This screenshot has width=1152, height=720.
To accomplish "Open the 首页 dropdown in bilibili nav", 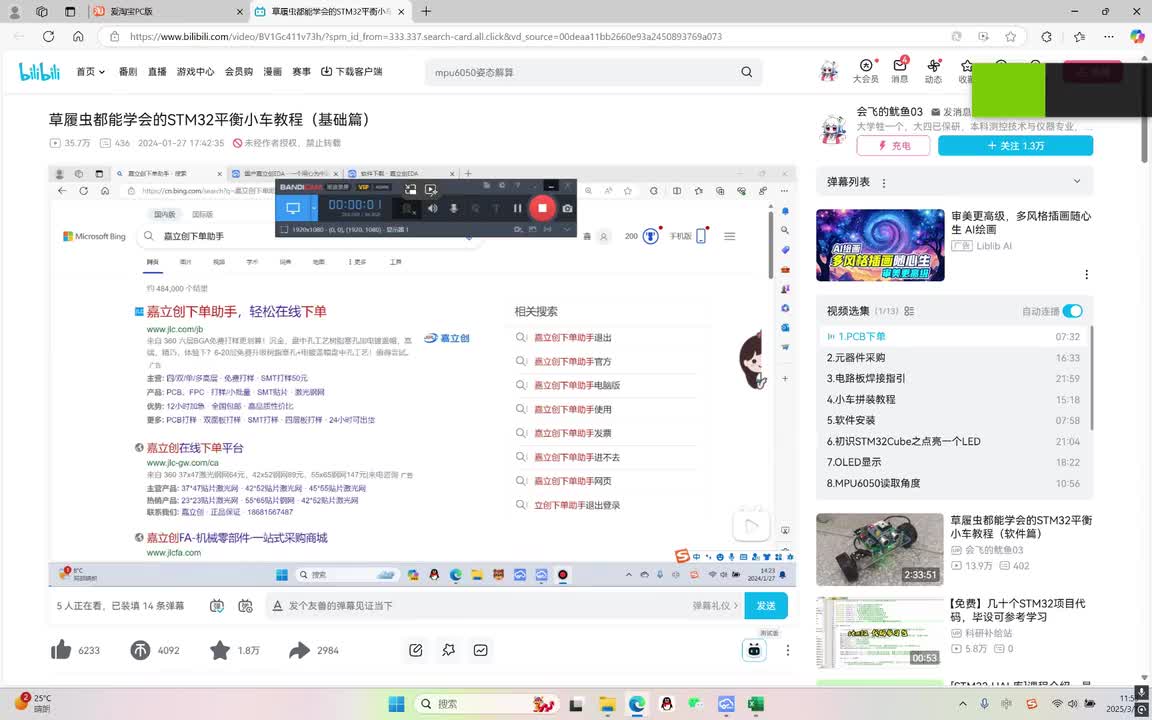I will [90, 71].
